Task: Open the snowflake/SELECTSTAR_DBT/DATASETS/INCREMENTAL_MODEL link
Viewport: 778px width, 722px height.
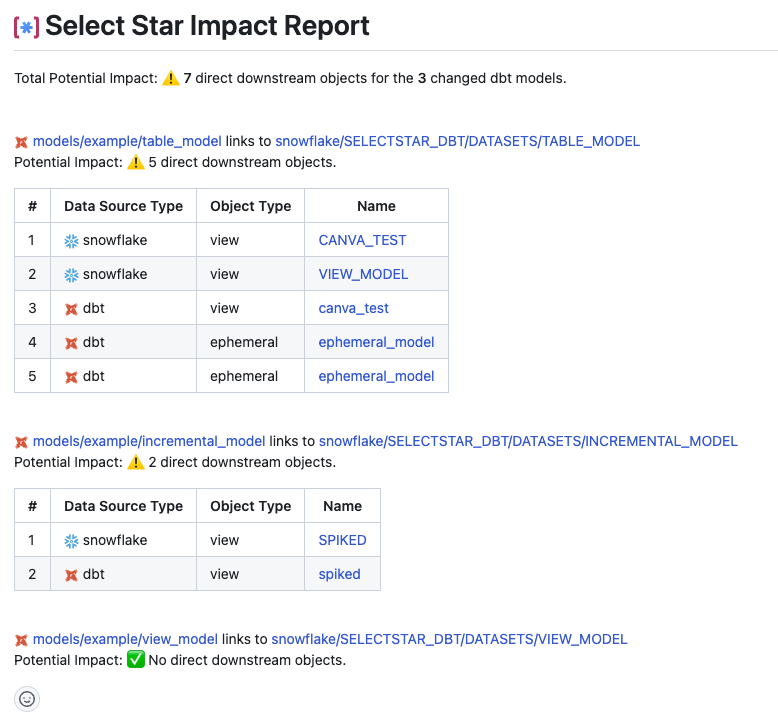Action: click(x=528, y=441)
